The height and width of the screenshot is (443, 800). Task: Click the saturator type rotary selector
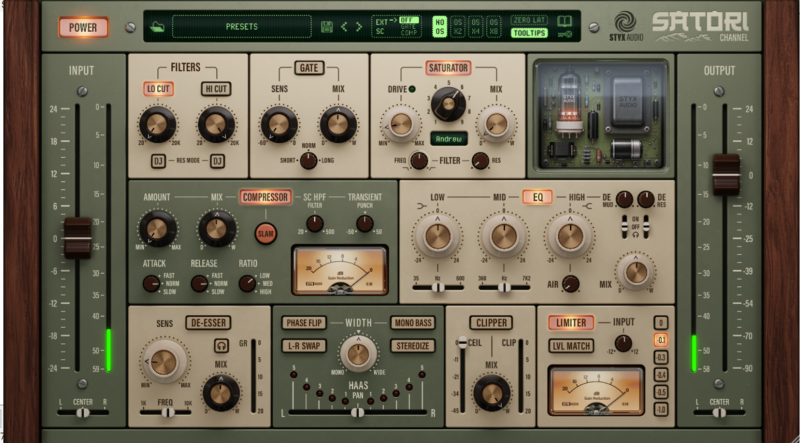pyautogui.click(x=448, y=104)
